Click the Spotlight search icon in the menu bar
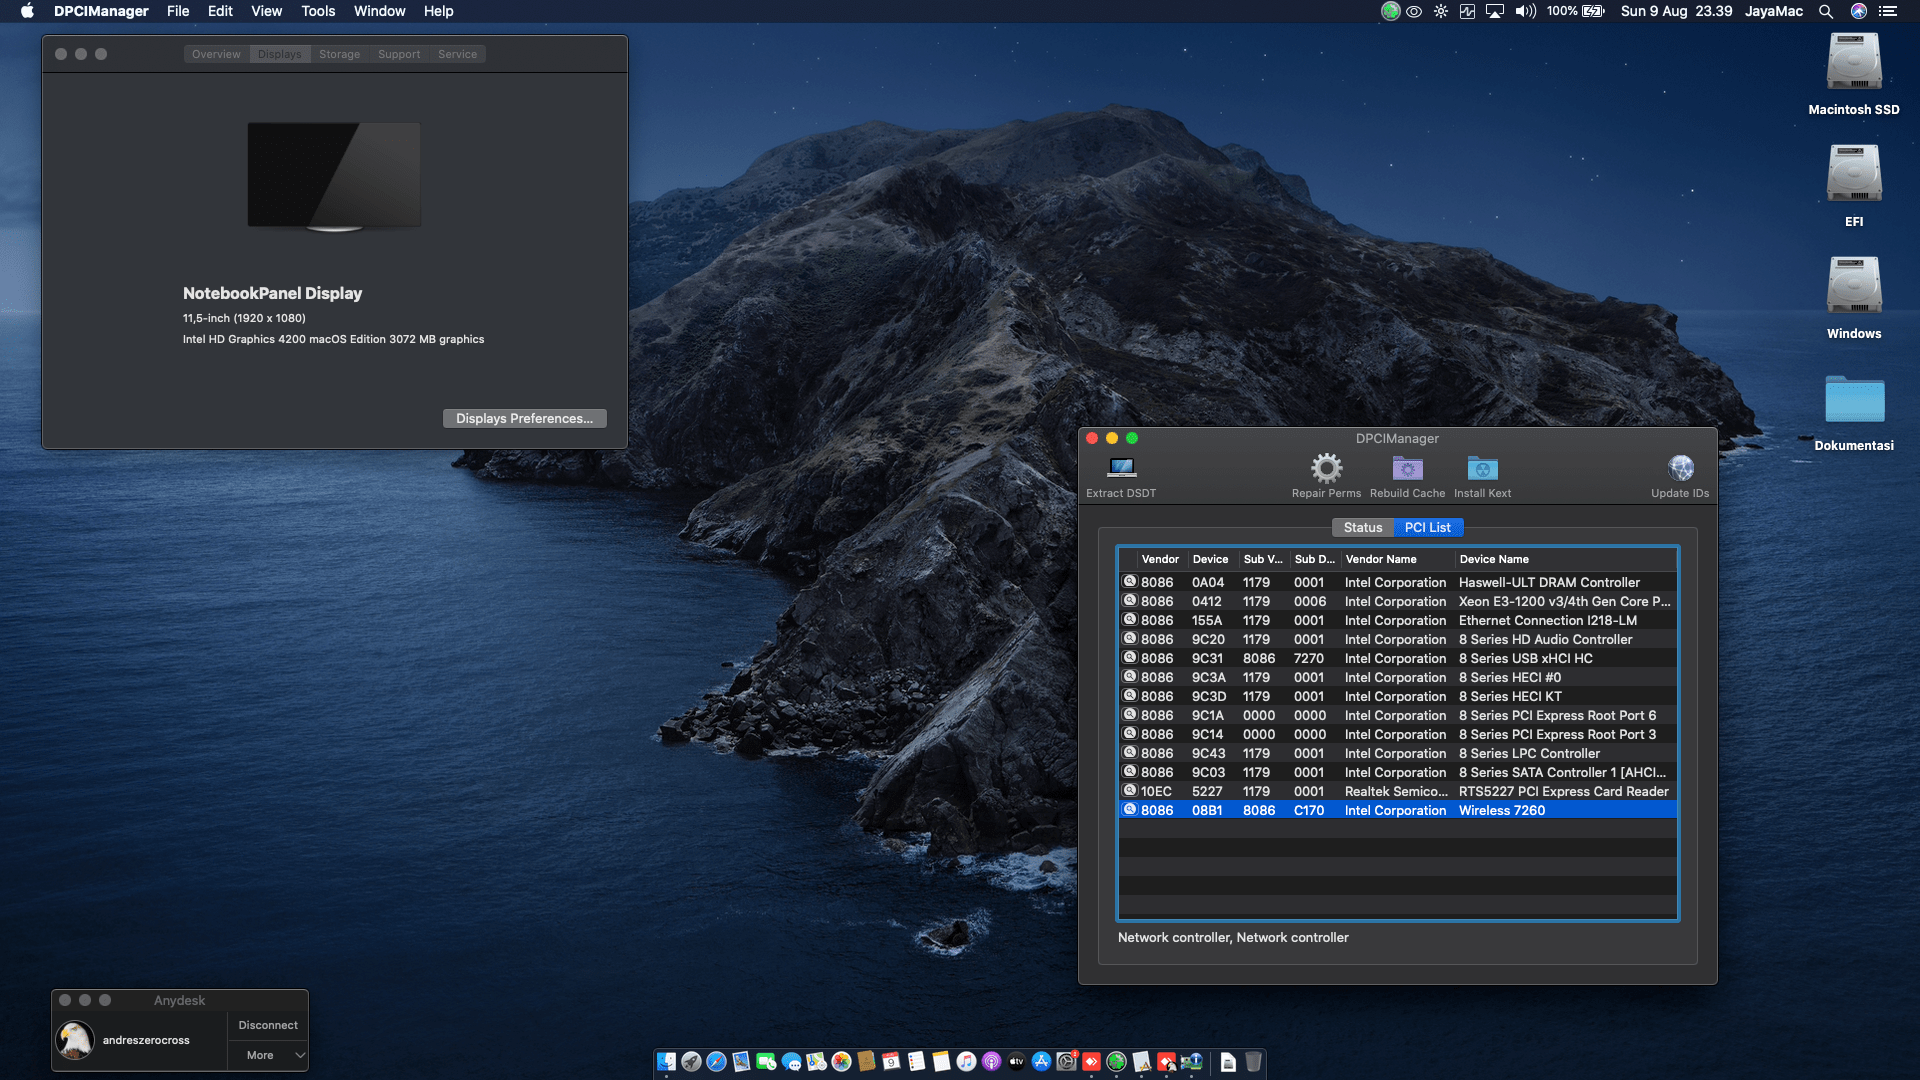The image size is (1920, 1080). (1825, 11)
